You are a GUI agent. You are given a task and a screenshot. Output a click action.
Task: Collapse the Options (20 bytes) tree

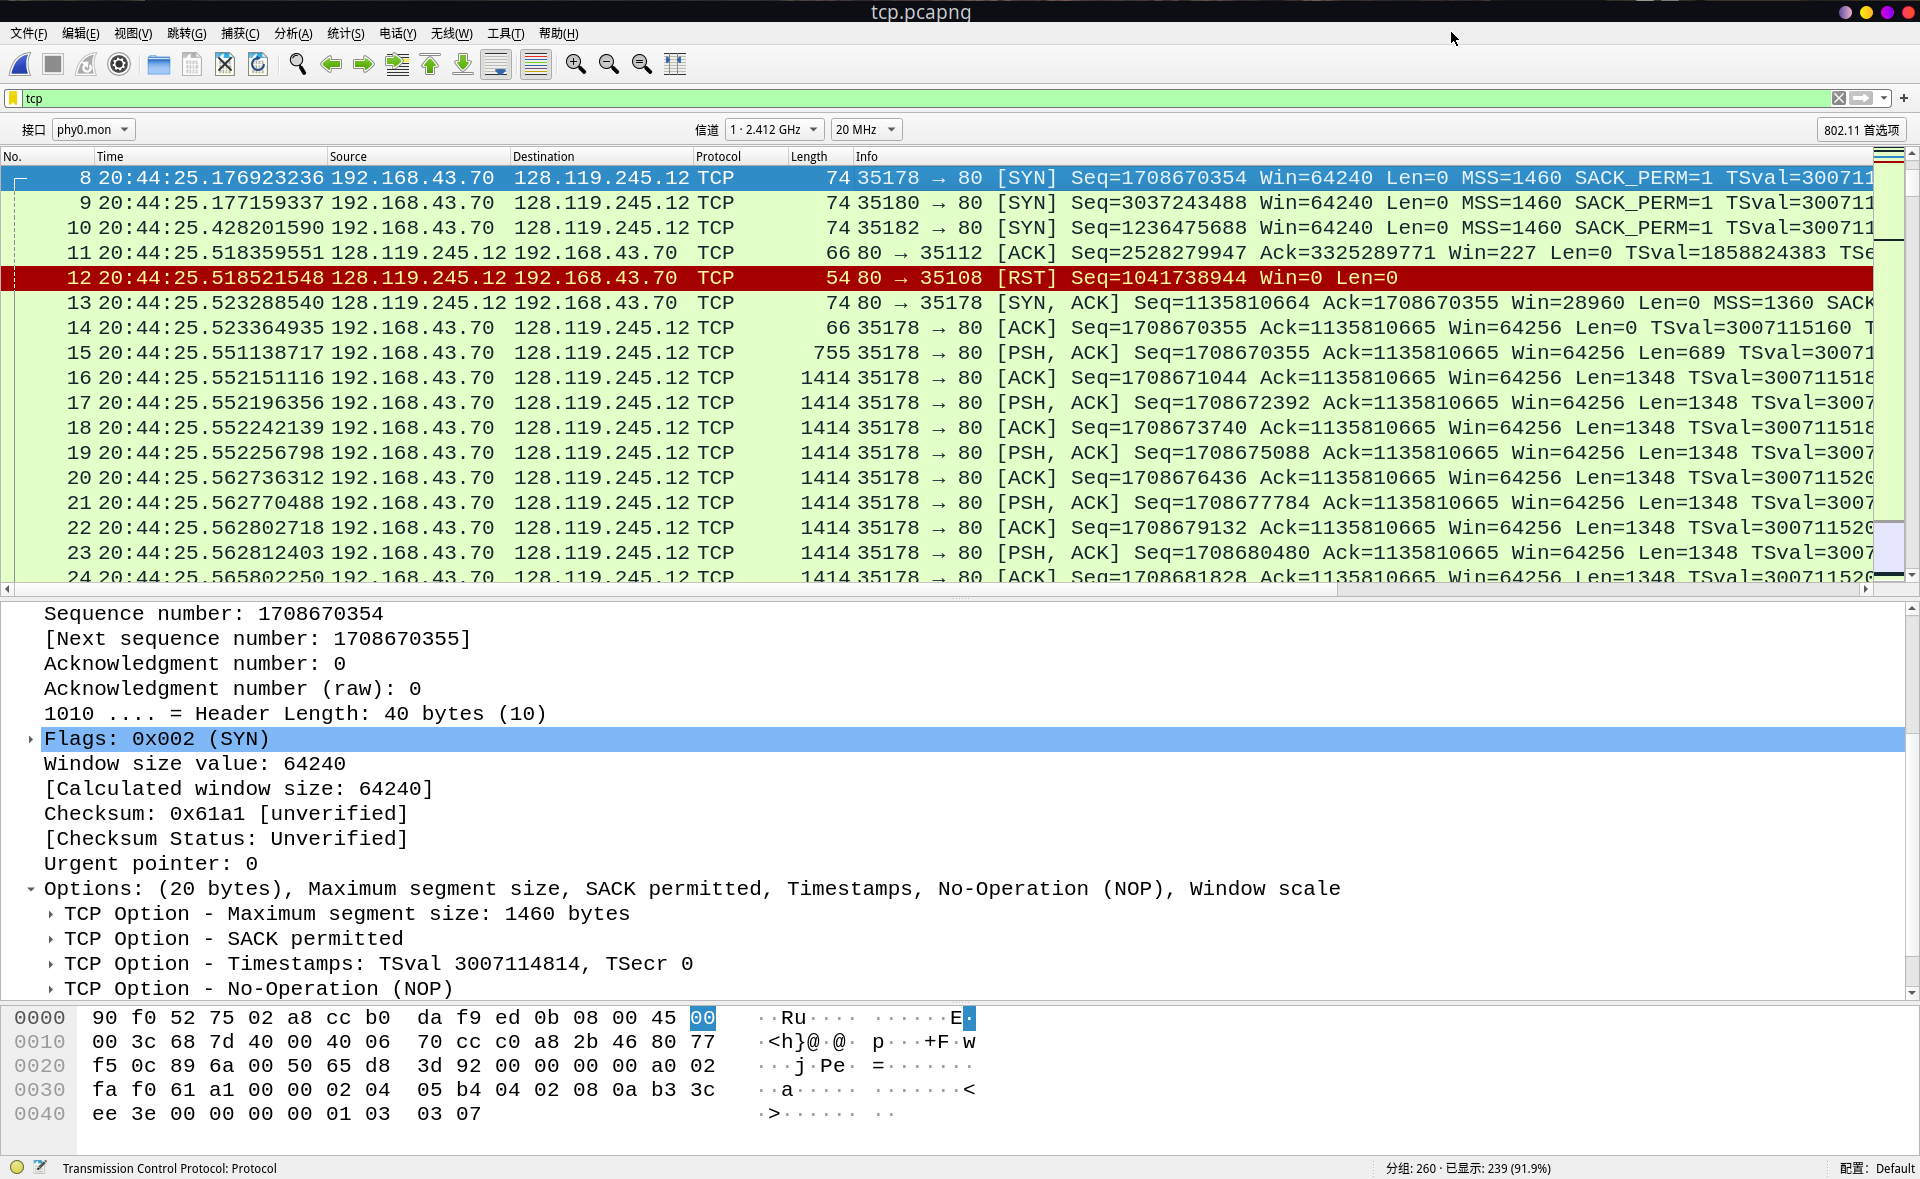click(31, 889)
